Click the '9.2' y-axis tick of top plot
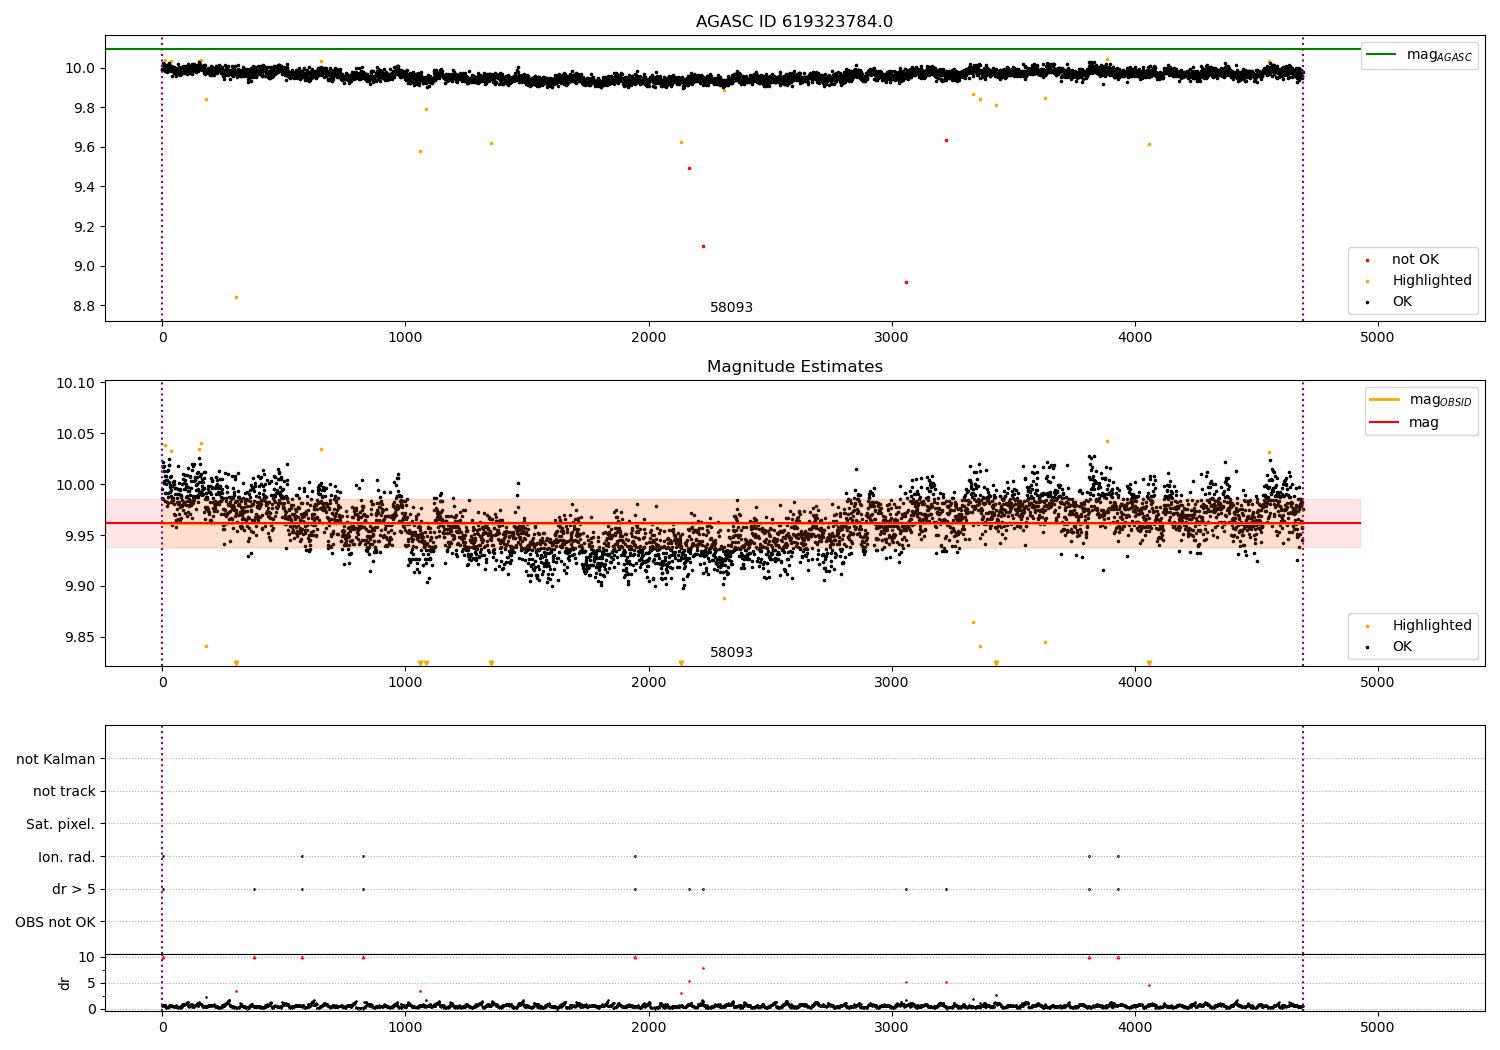 click(x=84, y=227)
